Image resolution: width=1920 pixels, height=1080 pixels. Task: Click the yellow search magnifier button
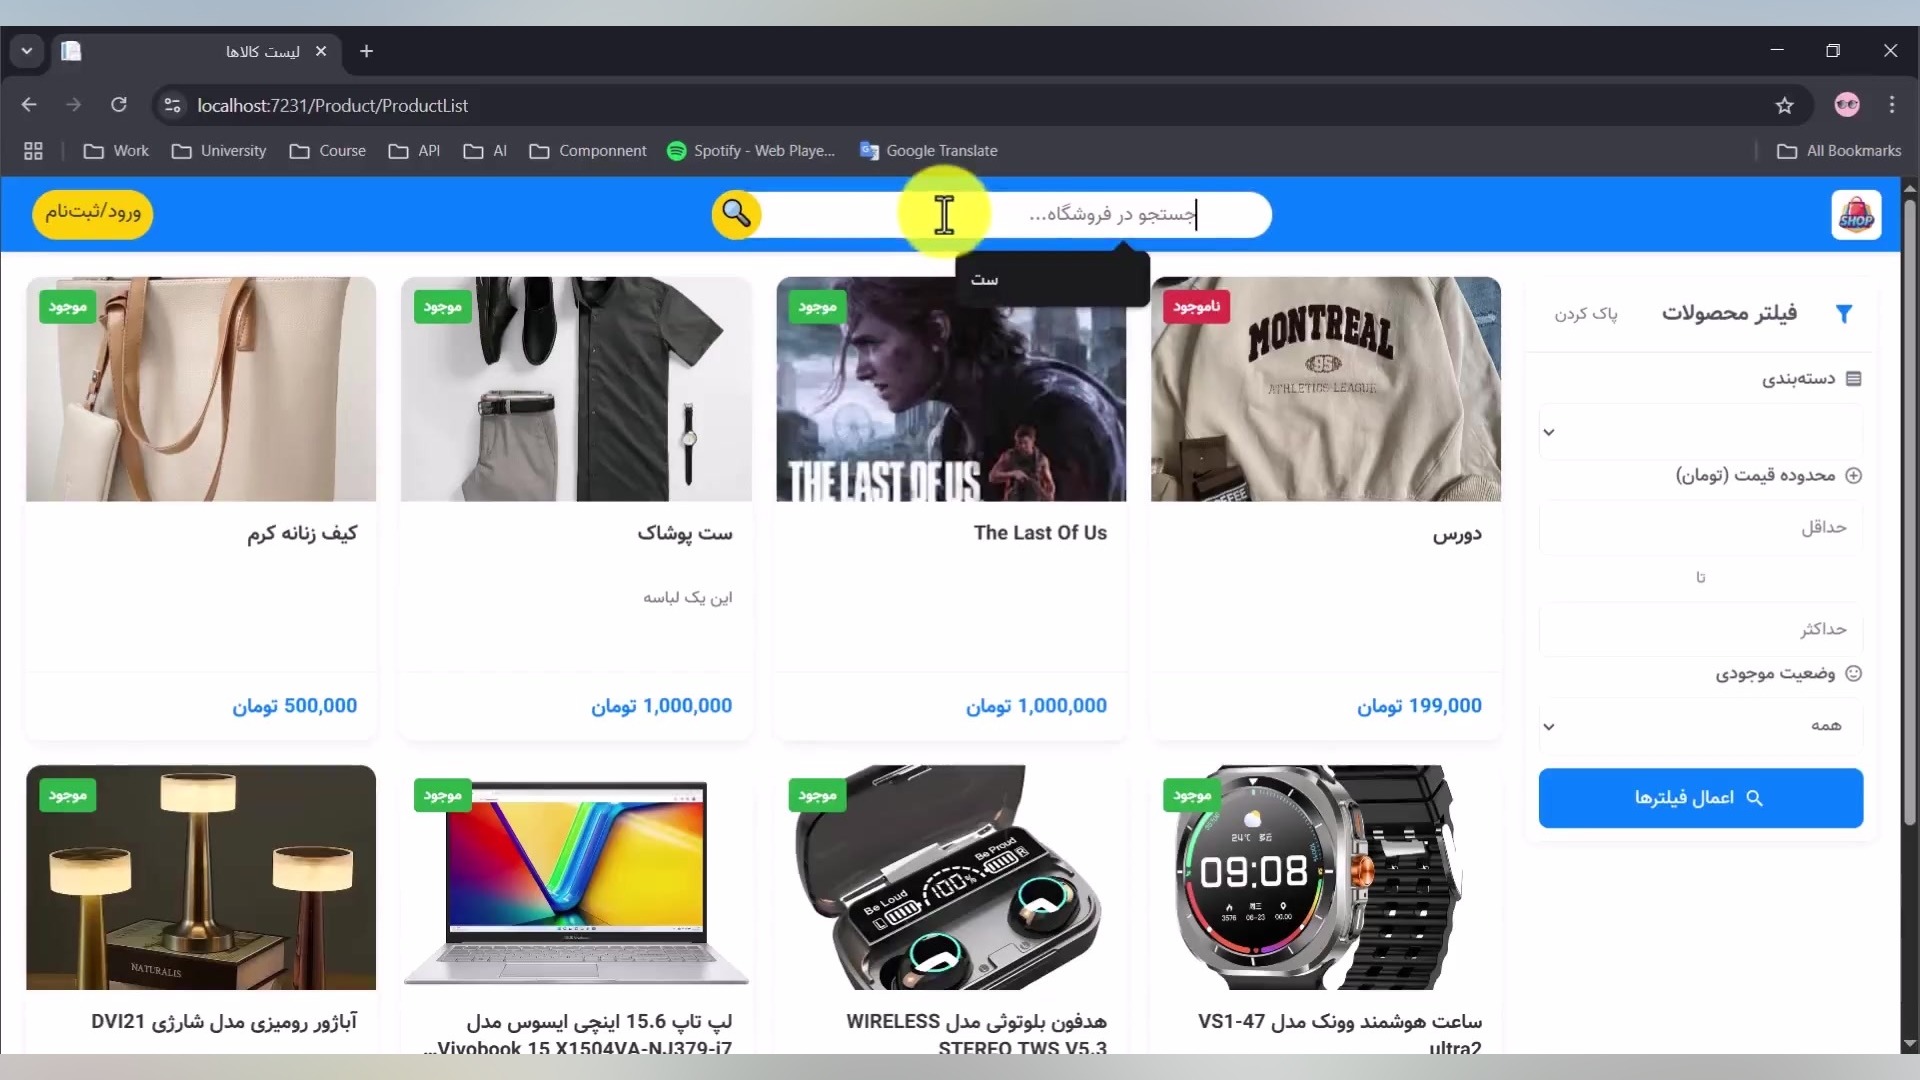click(x=737, y=214)
